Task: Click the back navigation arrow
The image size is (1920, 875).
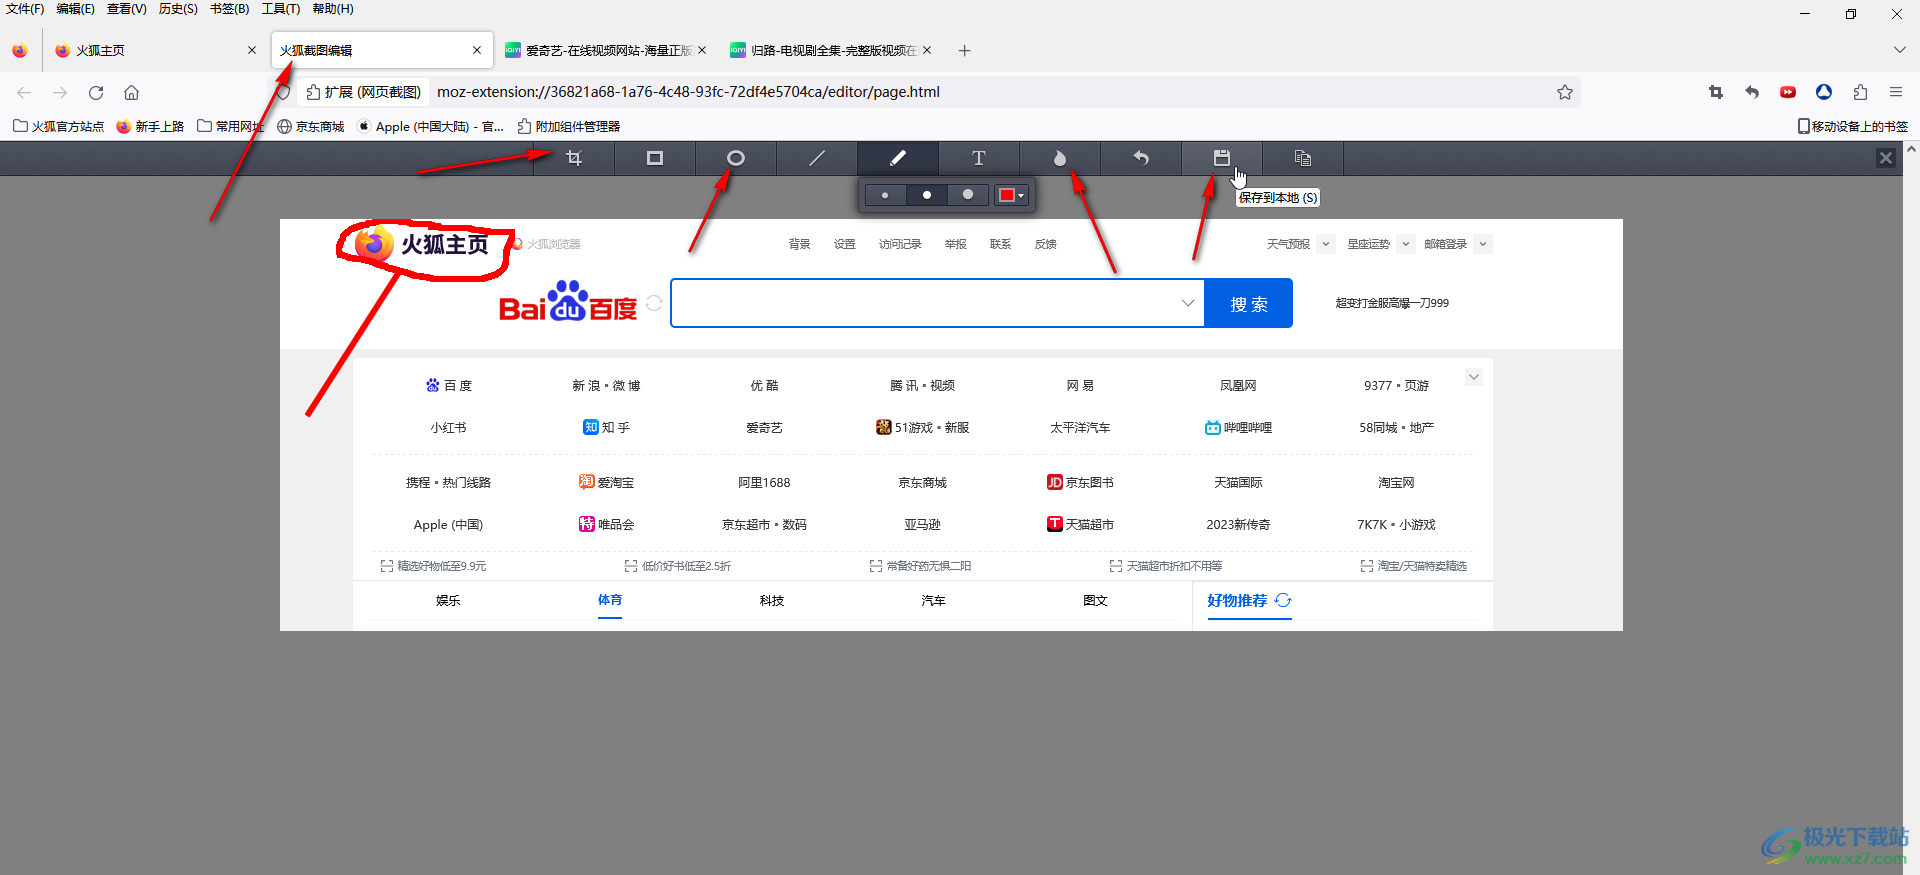Action: [24, 92]
